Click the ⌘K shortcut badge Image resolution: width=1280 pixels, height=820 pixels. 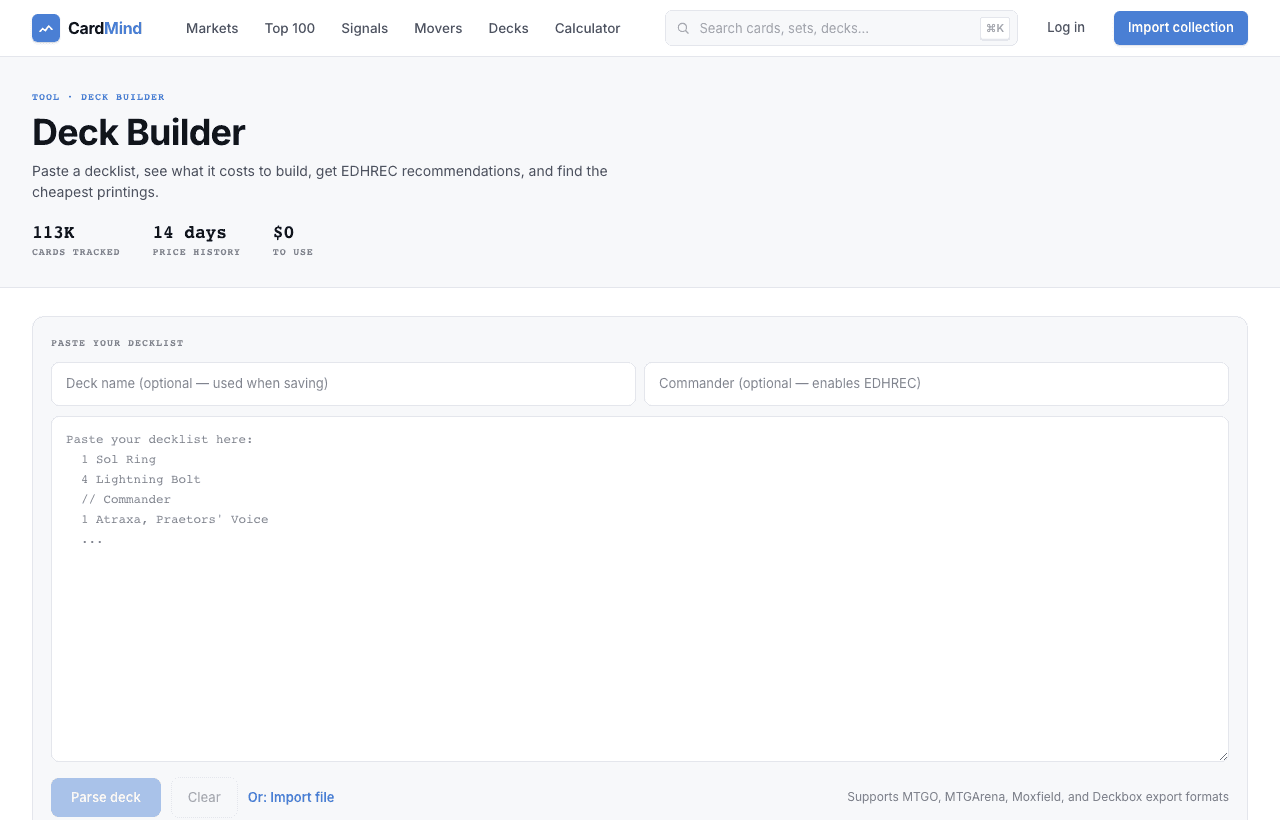(995, 28)
